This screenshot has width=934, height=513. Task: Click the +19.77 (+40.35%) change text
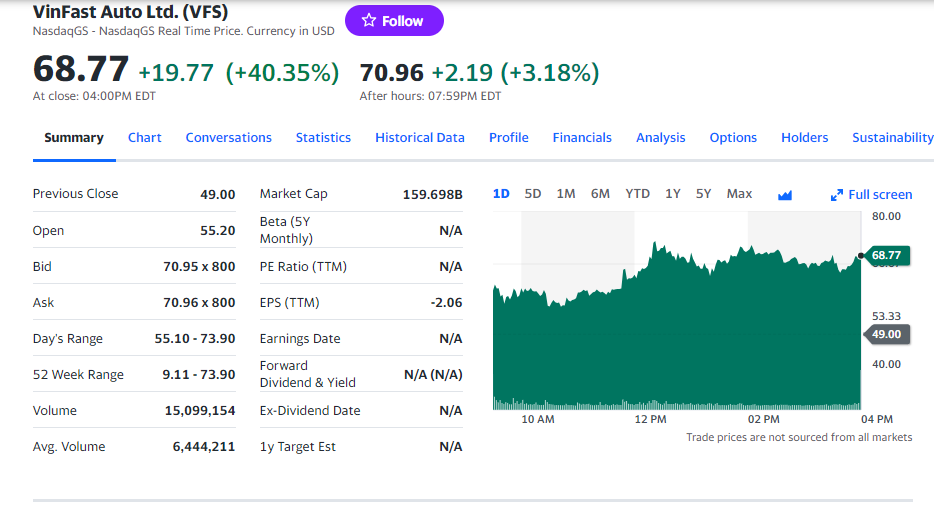(239, 73)
